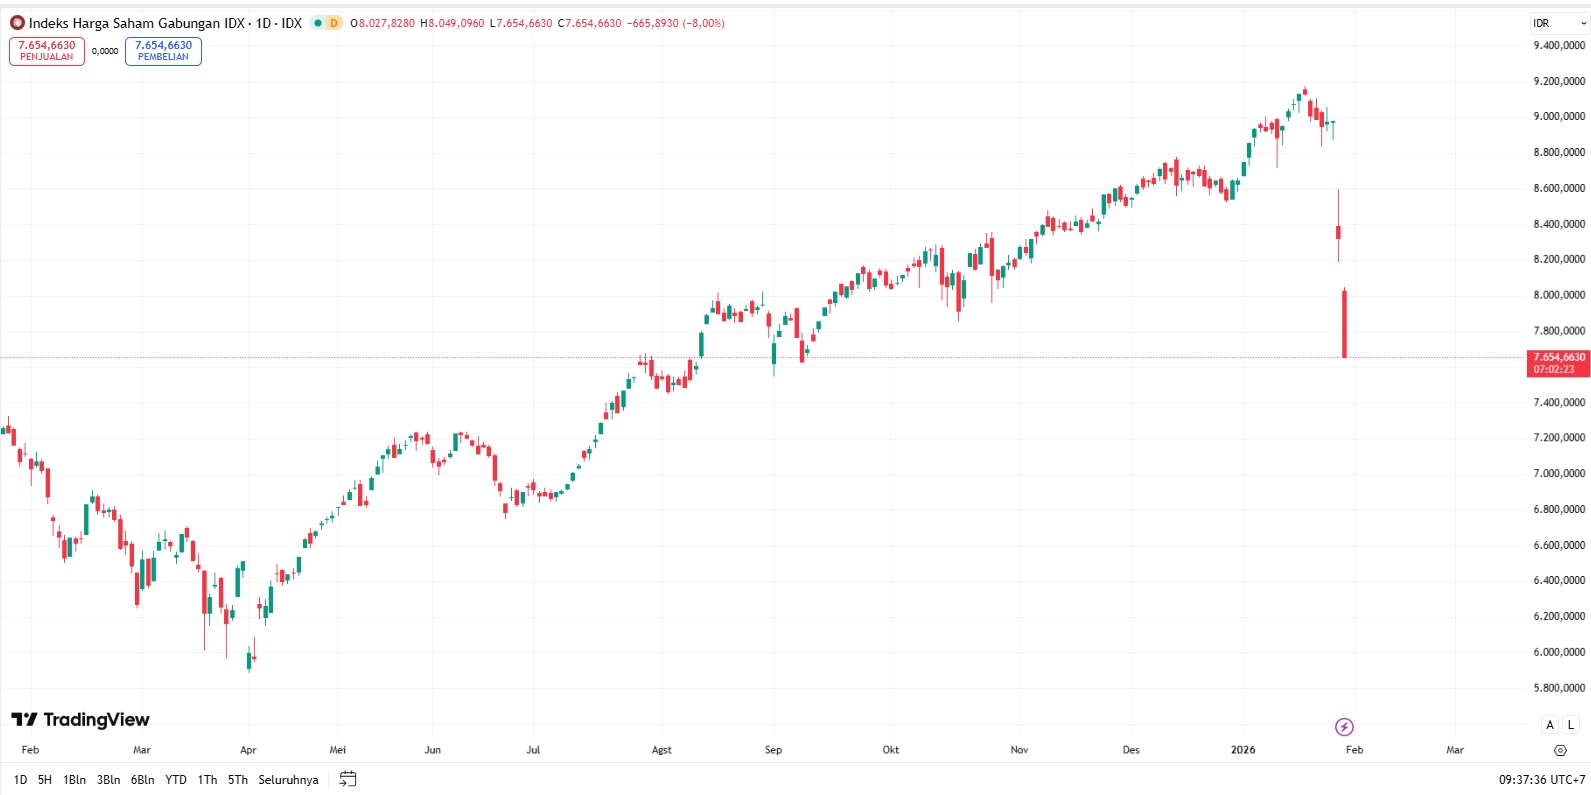1591x795 pixels.
Task: Open chart settings gear icon
Action: [1560, 750]
